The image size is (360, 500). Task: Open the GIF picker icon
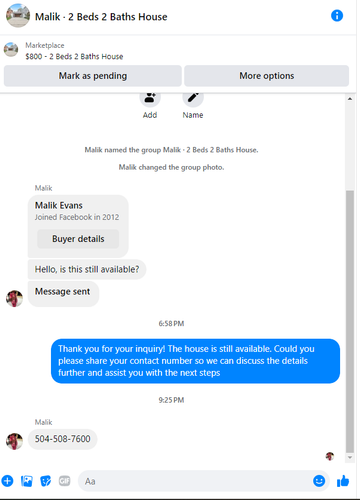65,481
